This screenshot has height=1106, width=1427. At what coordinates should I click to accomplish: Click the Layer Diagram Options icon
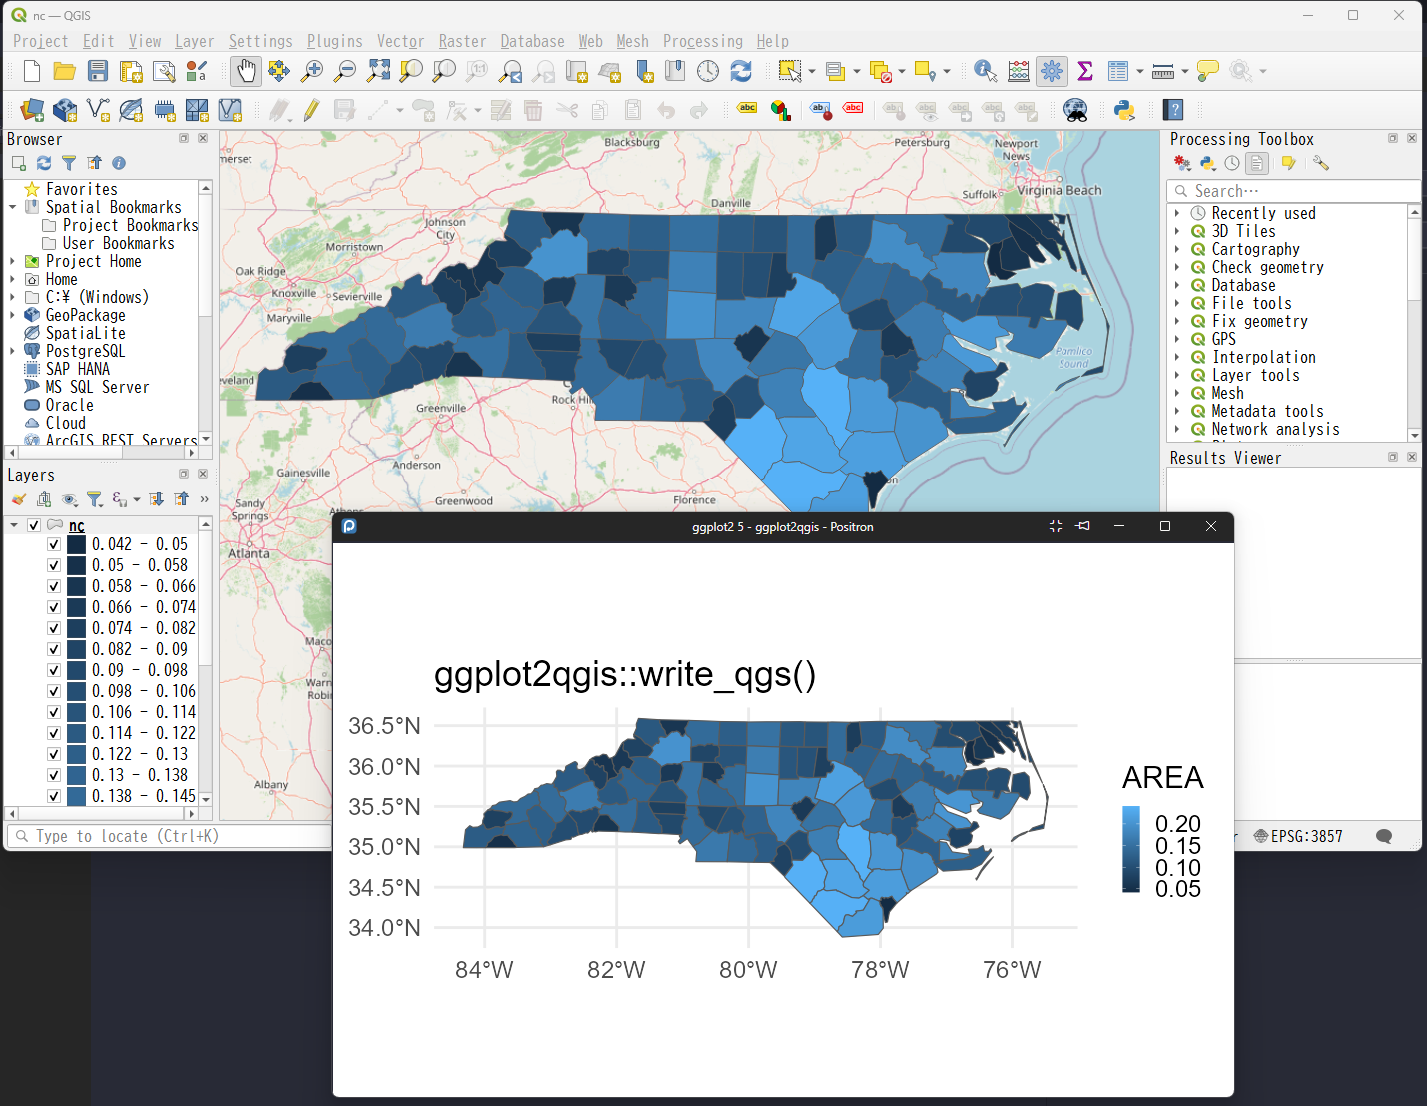click(781, 110)
